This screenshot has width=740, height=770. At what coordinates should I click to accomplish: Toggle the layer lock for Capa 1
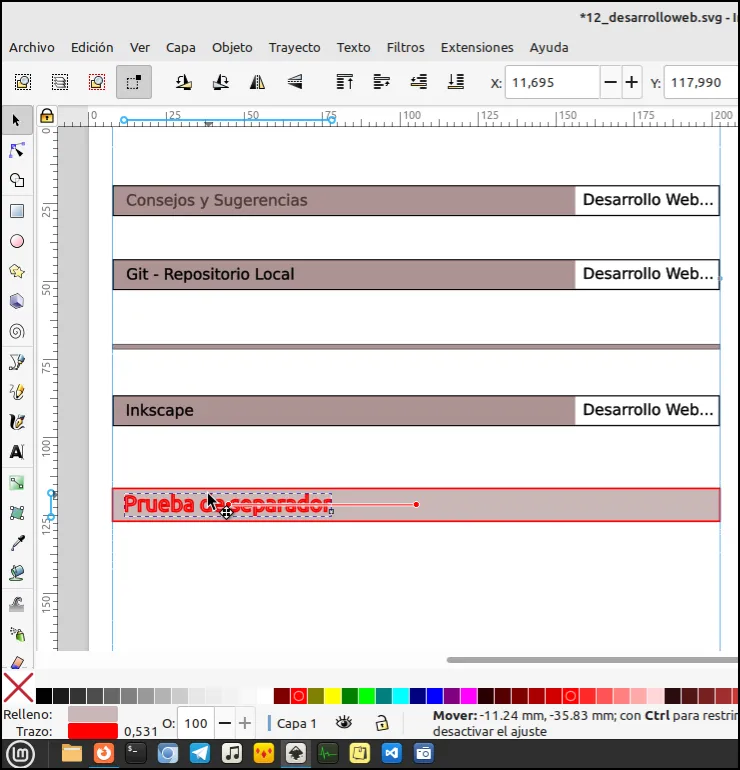[382, 723]
